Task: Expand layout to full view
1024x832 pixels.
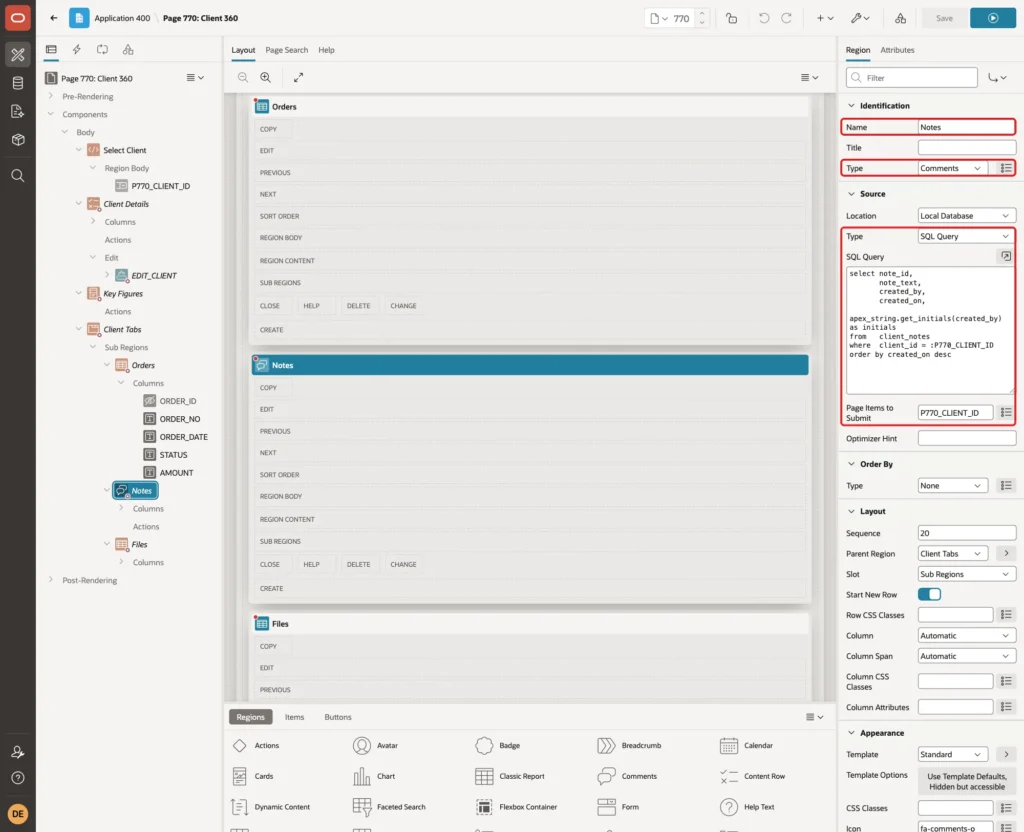Action: (x=298, y=77)
